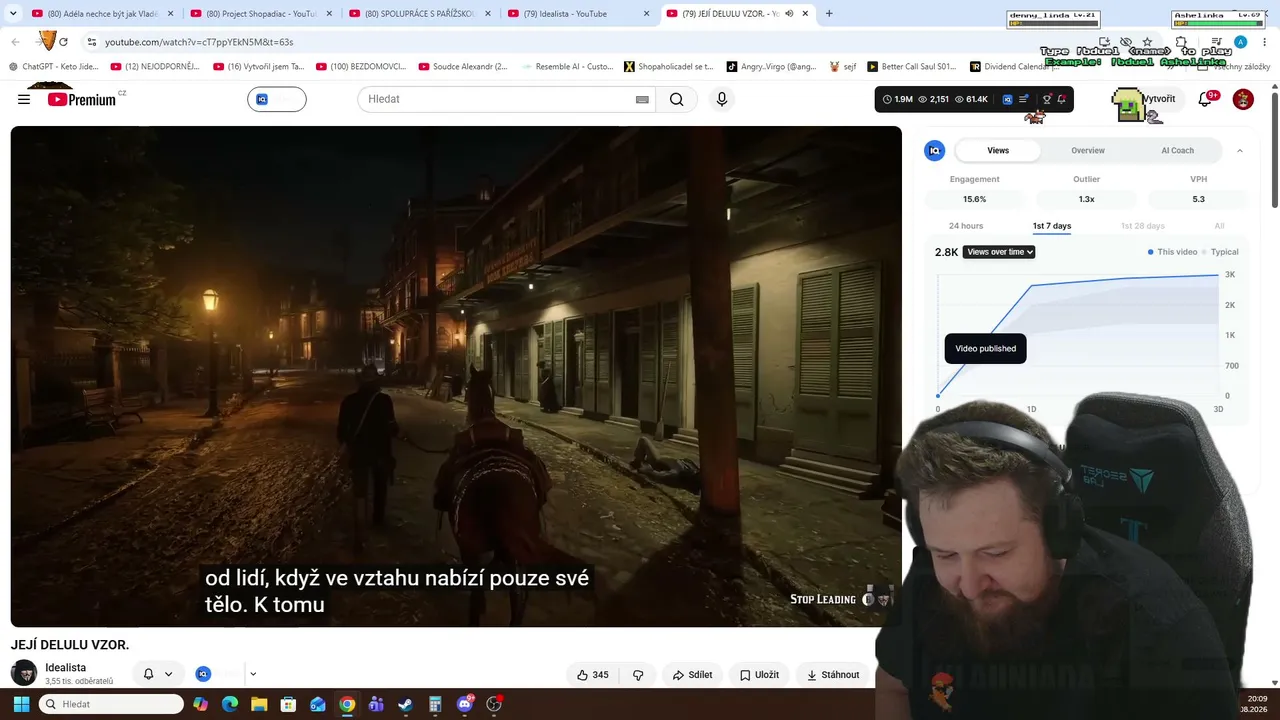This screenshot has width=1280, height=720.
Task: Open the Idealista channel name link
Action: click(x=65, y=667)
